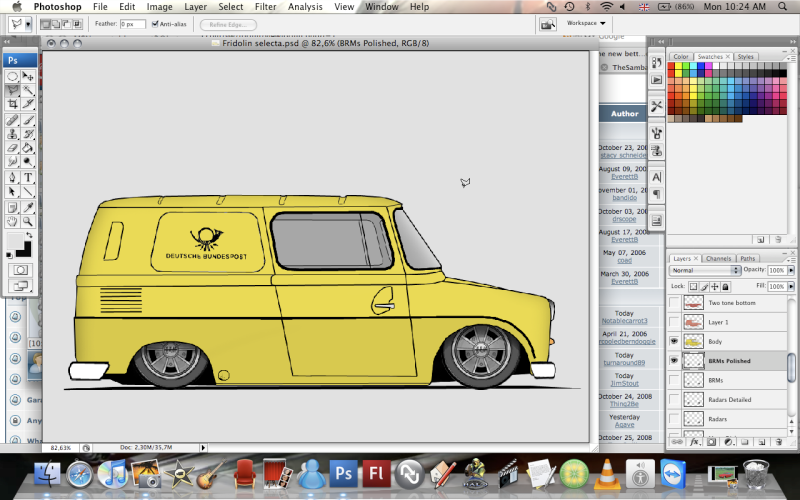
Task: Select the Eyedropper tool
Action: pyautogui.click(x=28, y=208)
